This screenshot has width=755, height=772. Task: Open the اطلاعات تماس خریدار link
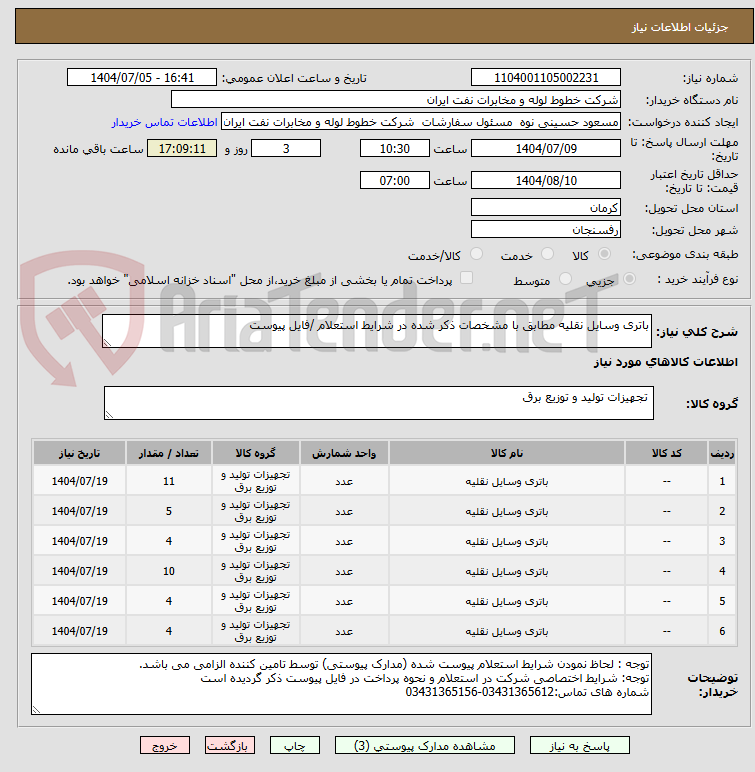[164, 122]
